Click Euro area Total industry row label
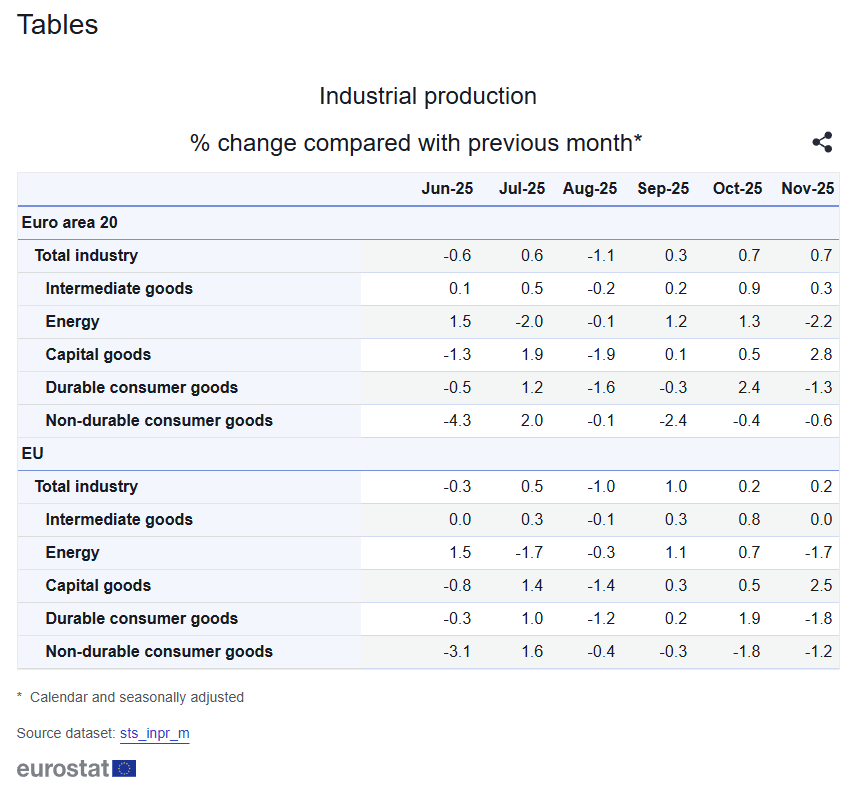861x793 pixels. [x=86, y=255]
